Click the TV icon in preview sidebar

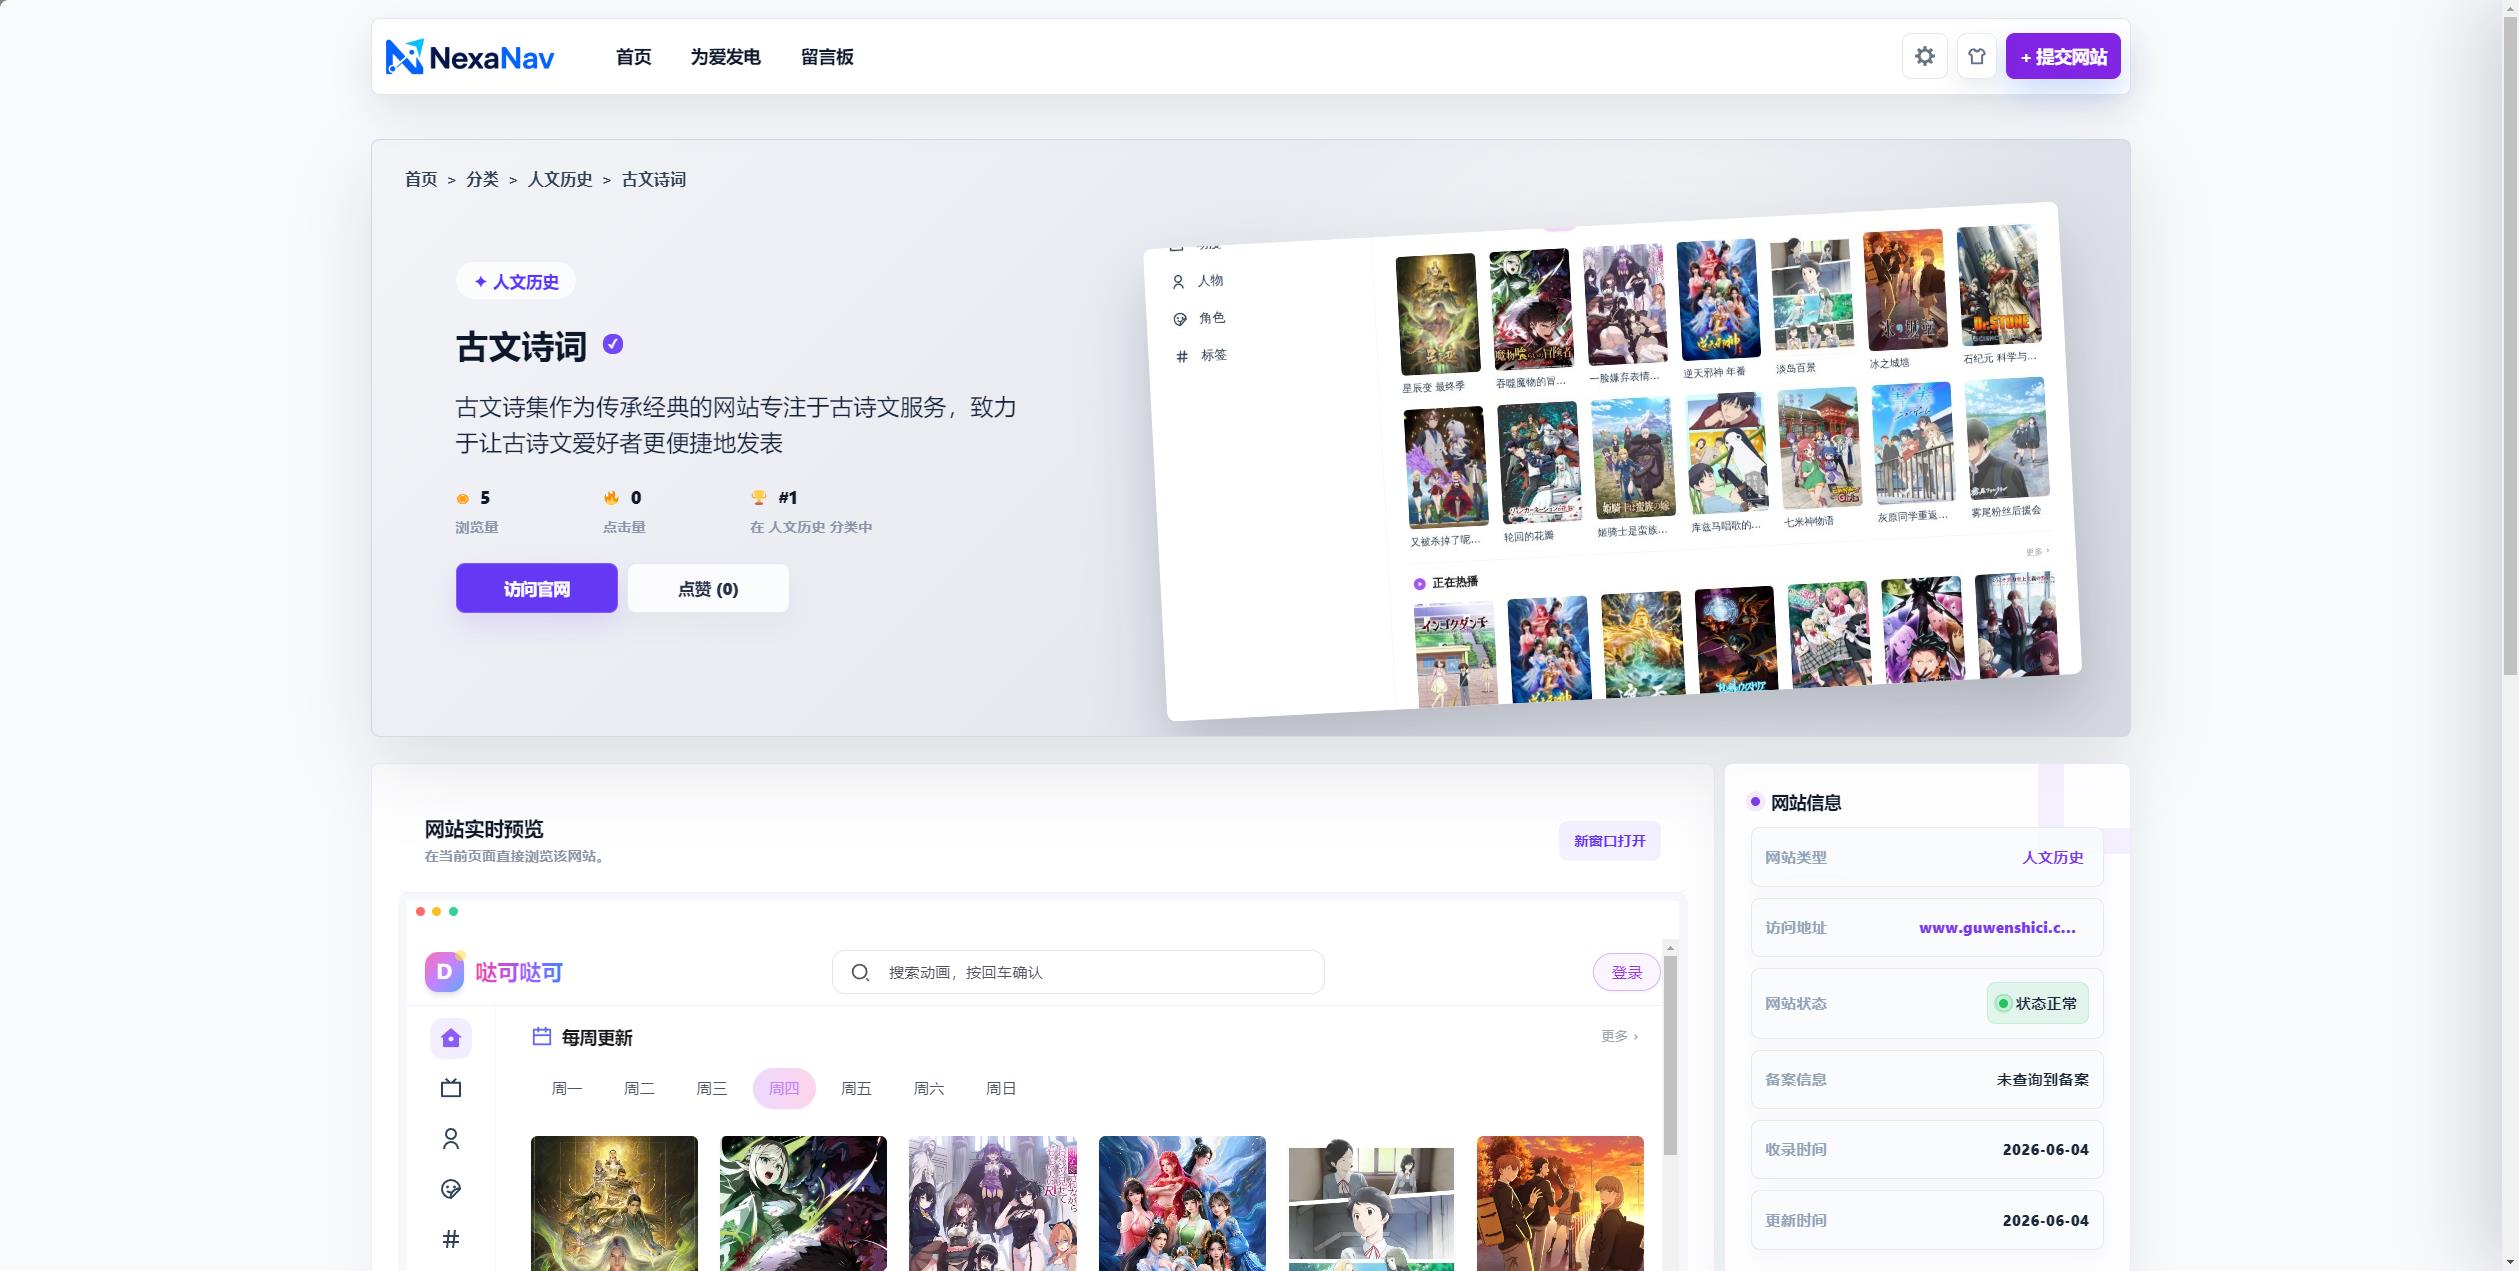(x=451, y=1088)
